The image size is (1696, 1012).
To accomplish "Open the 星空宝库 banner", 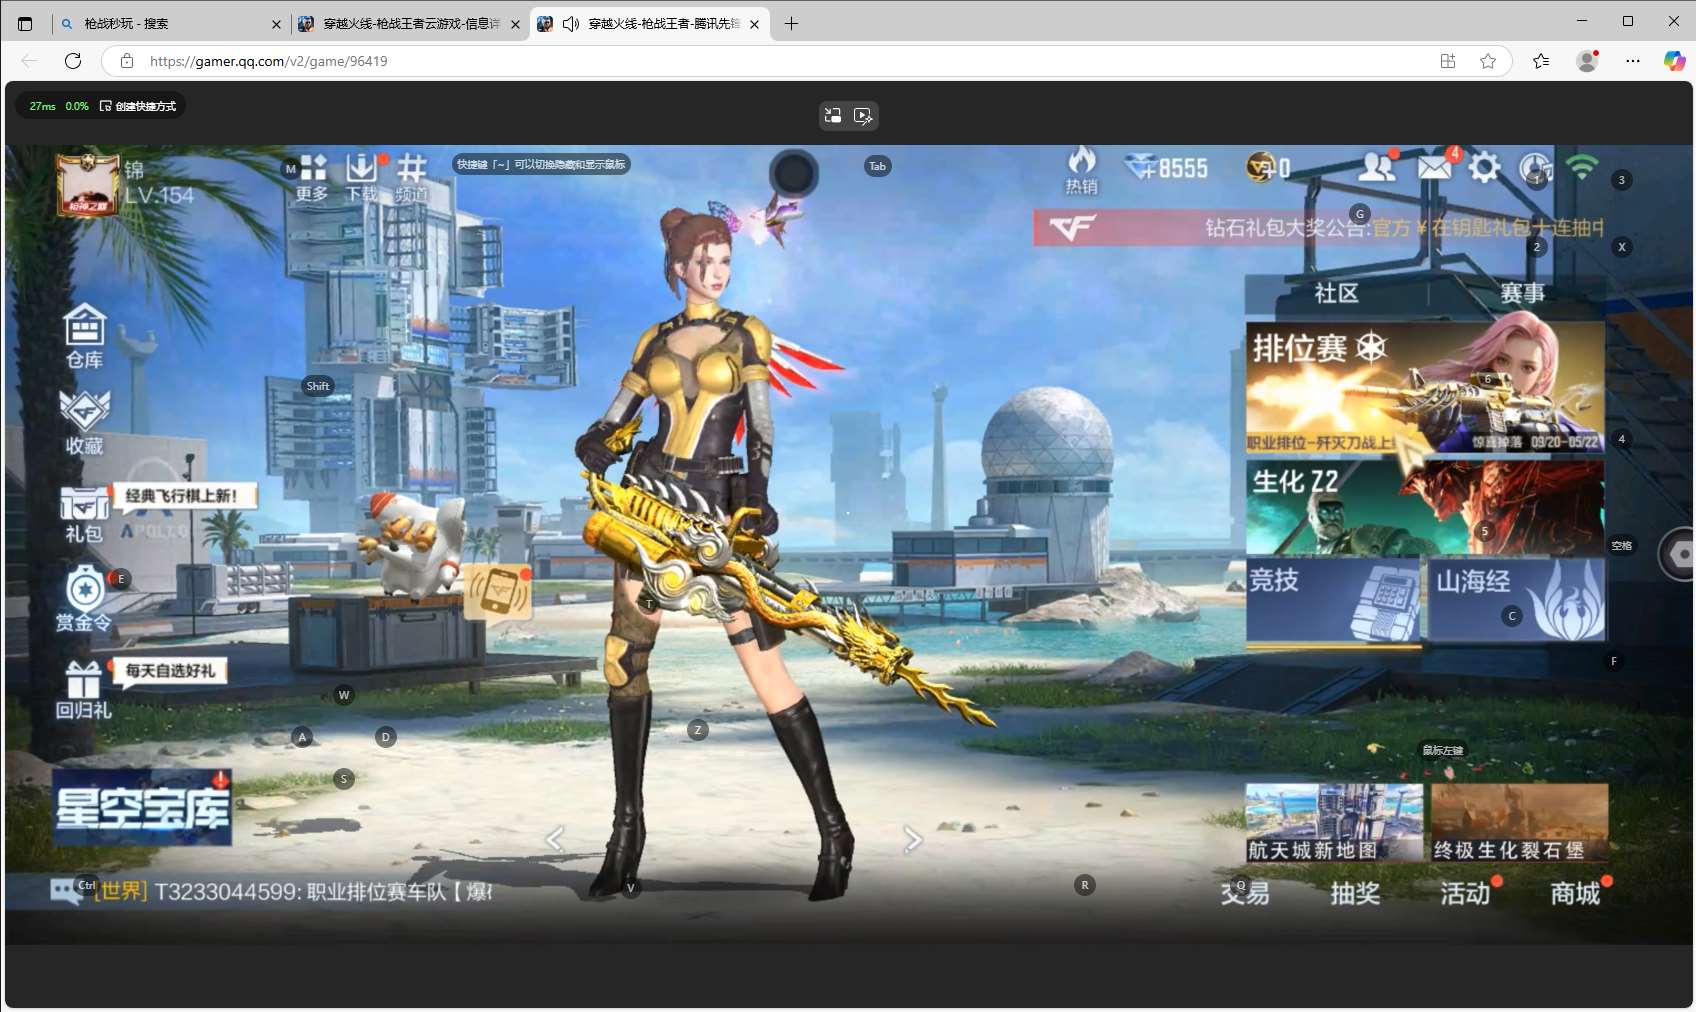I will [142, 808].
